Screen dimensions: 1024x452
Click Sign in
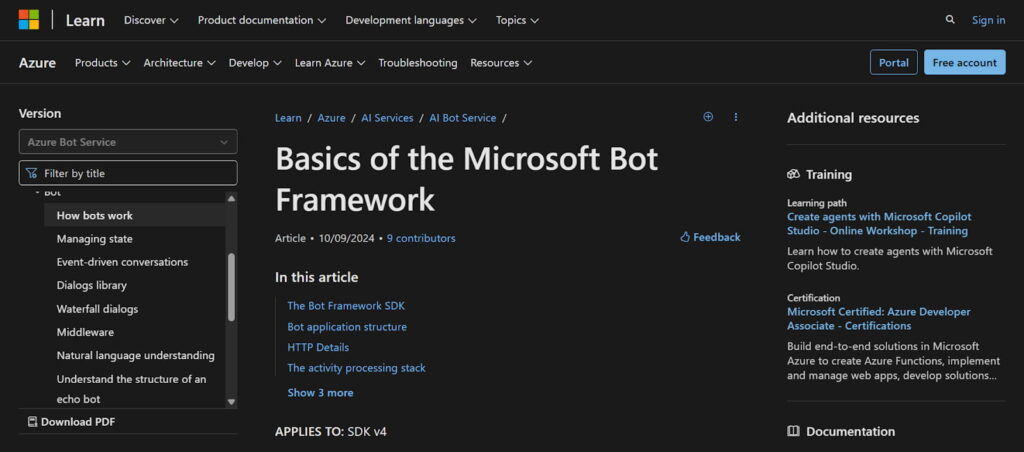(x=988, y=20)
